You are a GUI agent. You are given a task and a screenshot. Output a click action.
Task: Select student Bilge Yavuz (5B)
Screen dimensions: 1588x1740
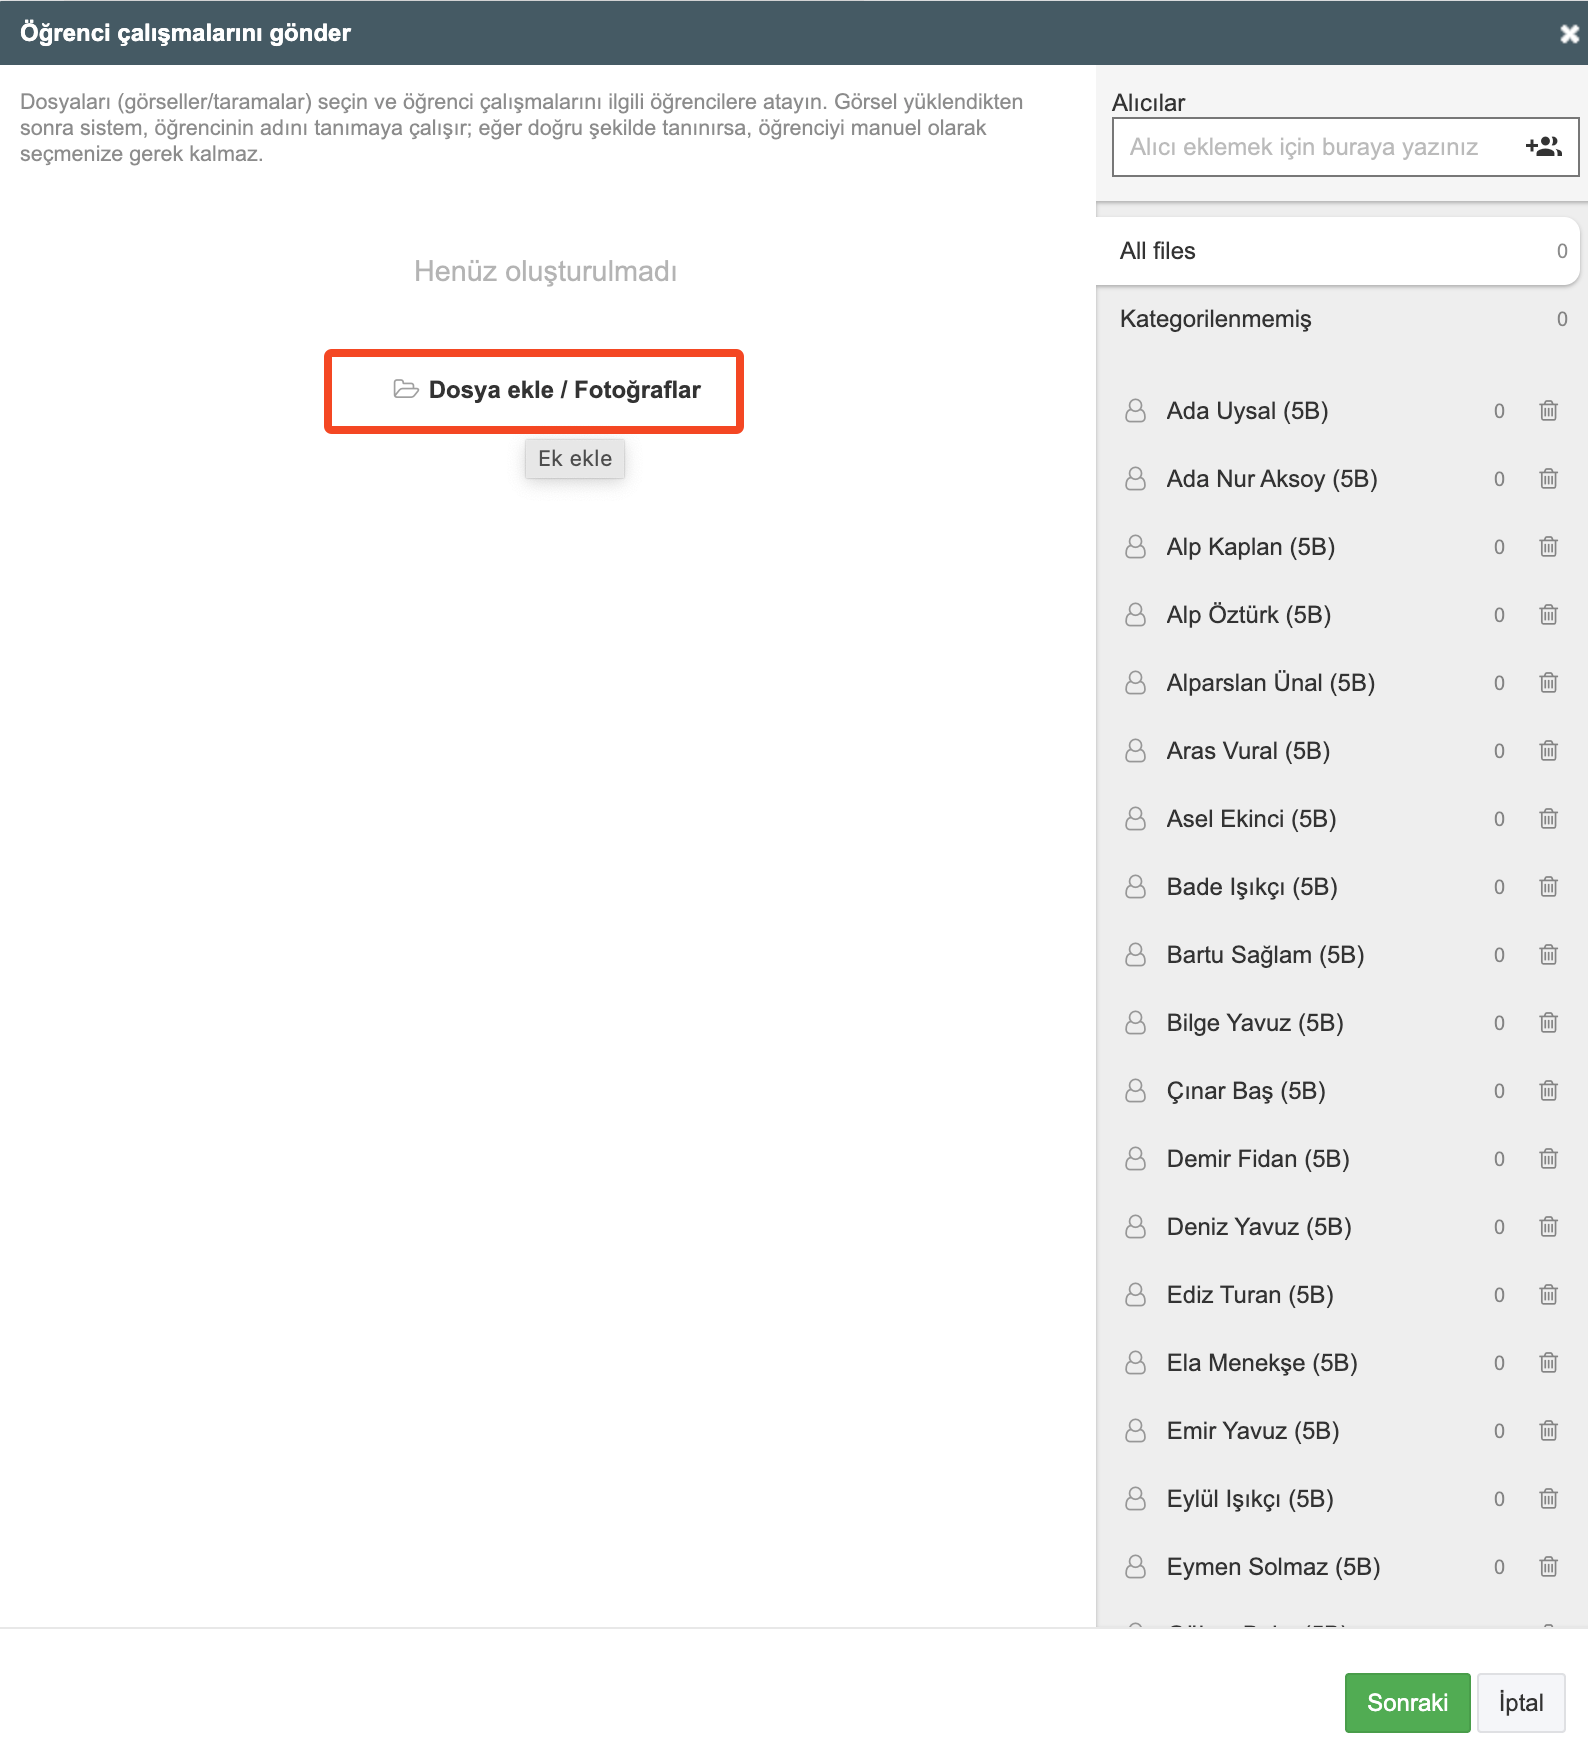click(x=1340, y=1023)
